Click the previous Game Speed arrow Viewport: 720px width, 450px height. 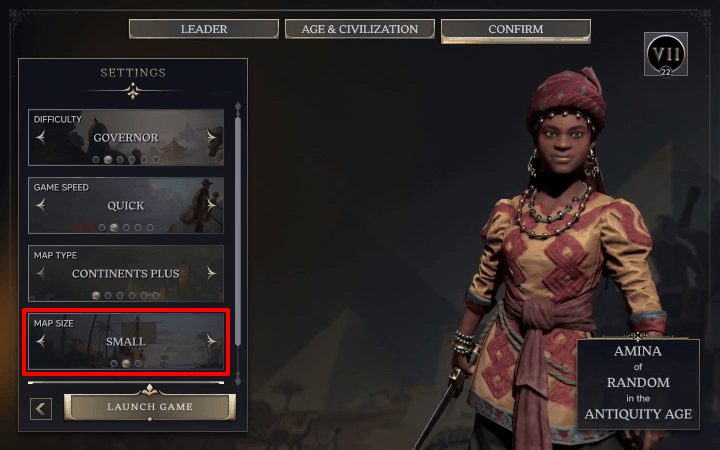(x=41, y=205)
